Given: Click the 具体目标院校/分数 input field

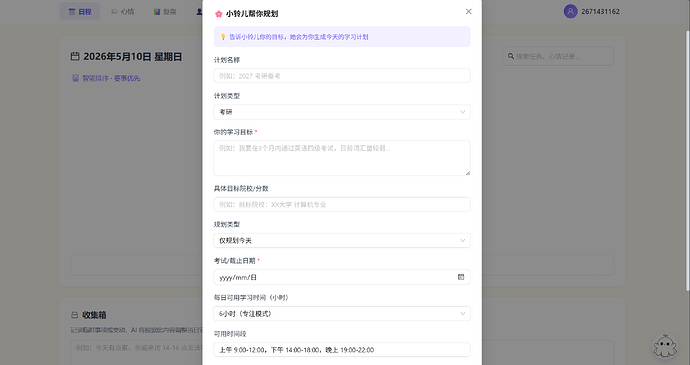Looking at the screenshot, I should (342, 204).
